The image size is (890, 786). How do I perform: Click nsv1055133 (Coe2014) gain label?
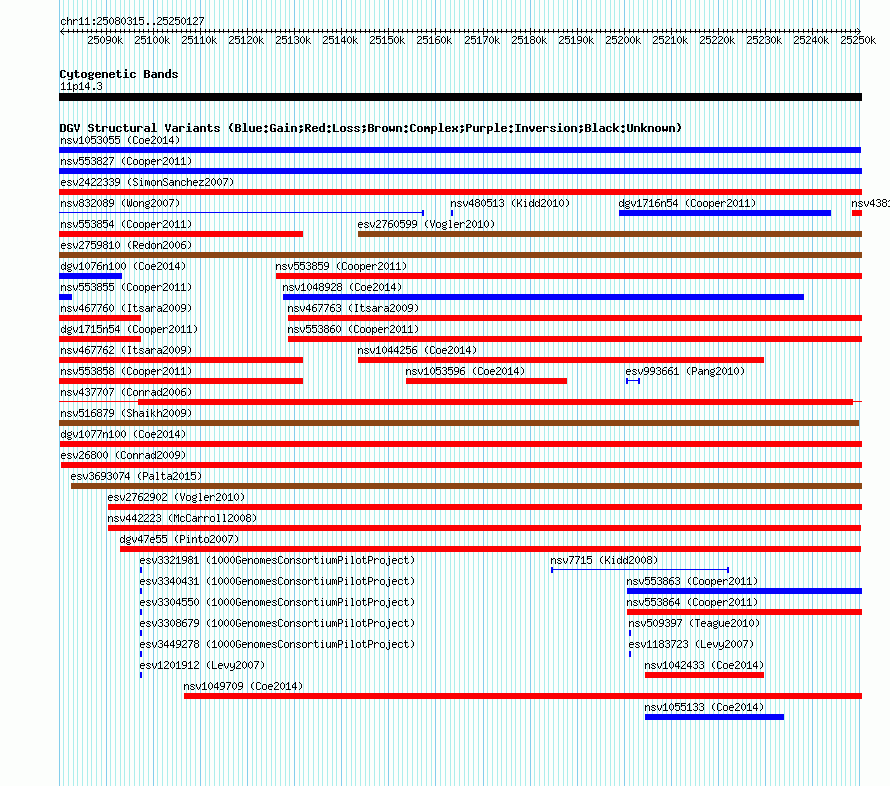click(x=704, y=707)
